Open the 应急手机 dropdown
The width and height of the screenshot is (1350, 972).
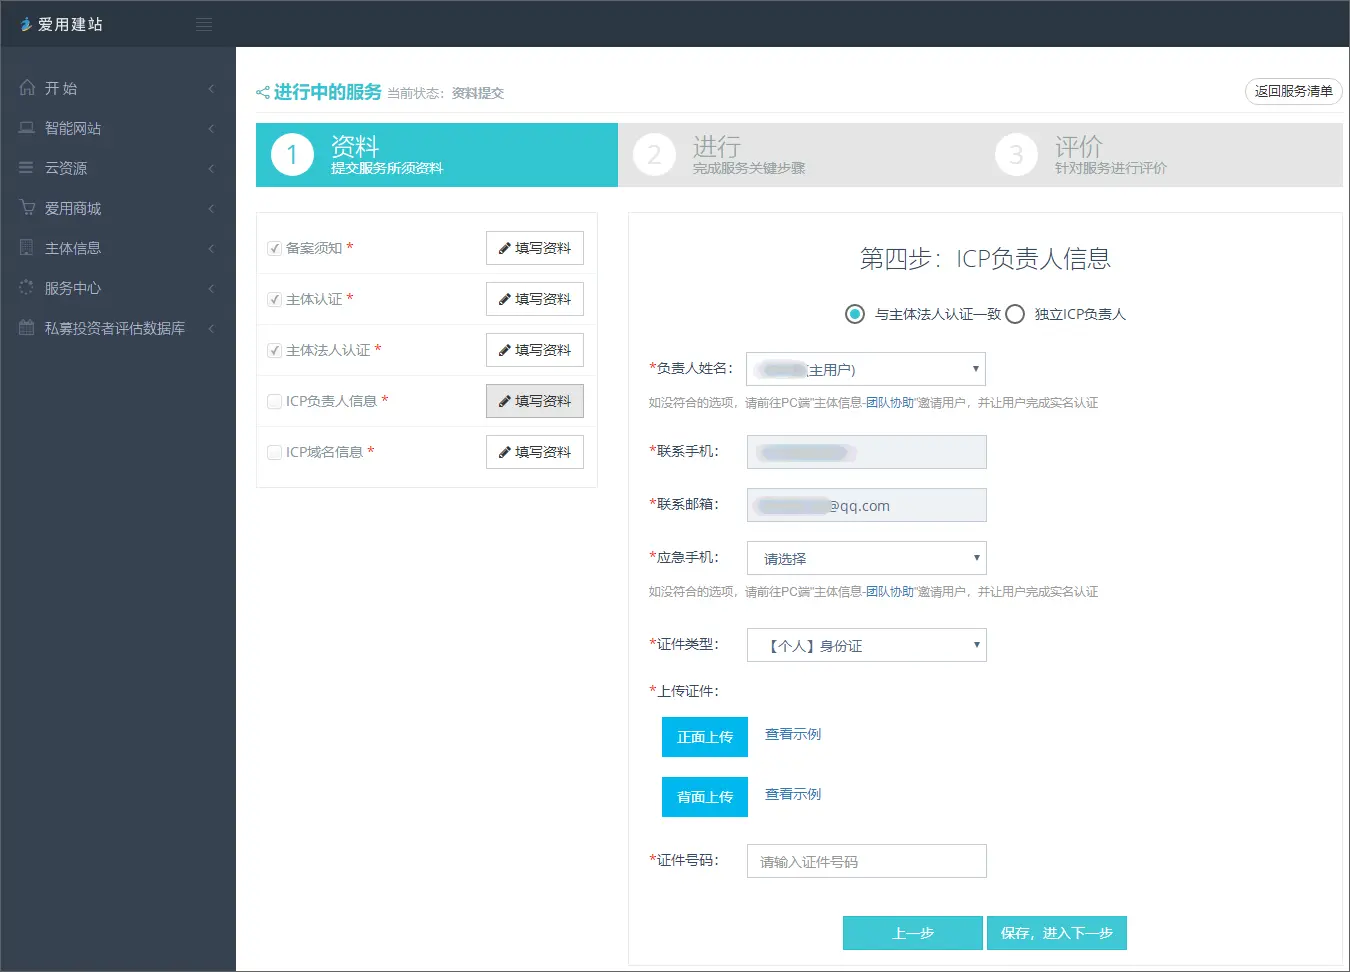[866, 558]
